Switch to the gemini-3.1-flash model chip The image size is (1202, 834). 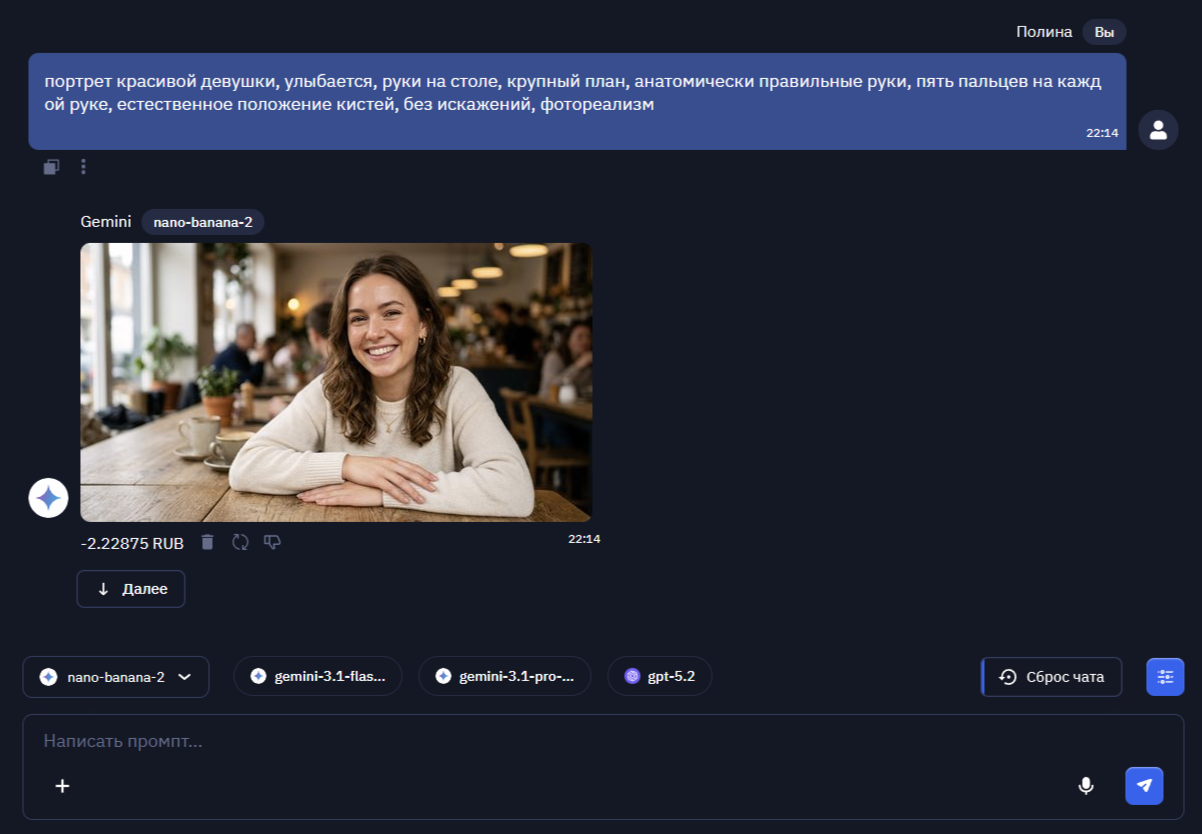[317, 677]
